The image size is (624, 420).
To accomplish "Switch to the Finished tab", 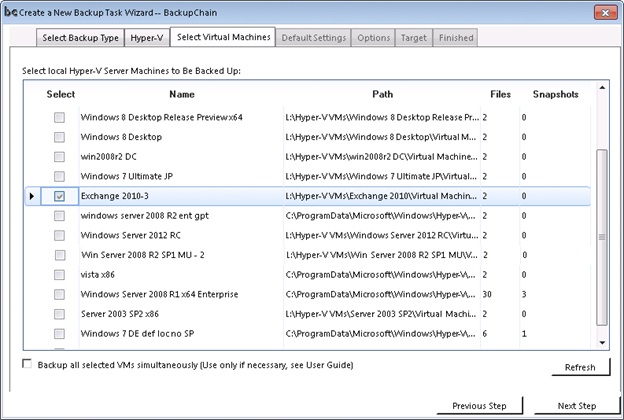I will tap(456, 38).
